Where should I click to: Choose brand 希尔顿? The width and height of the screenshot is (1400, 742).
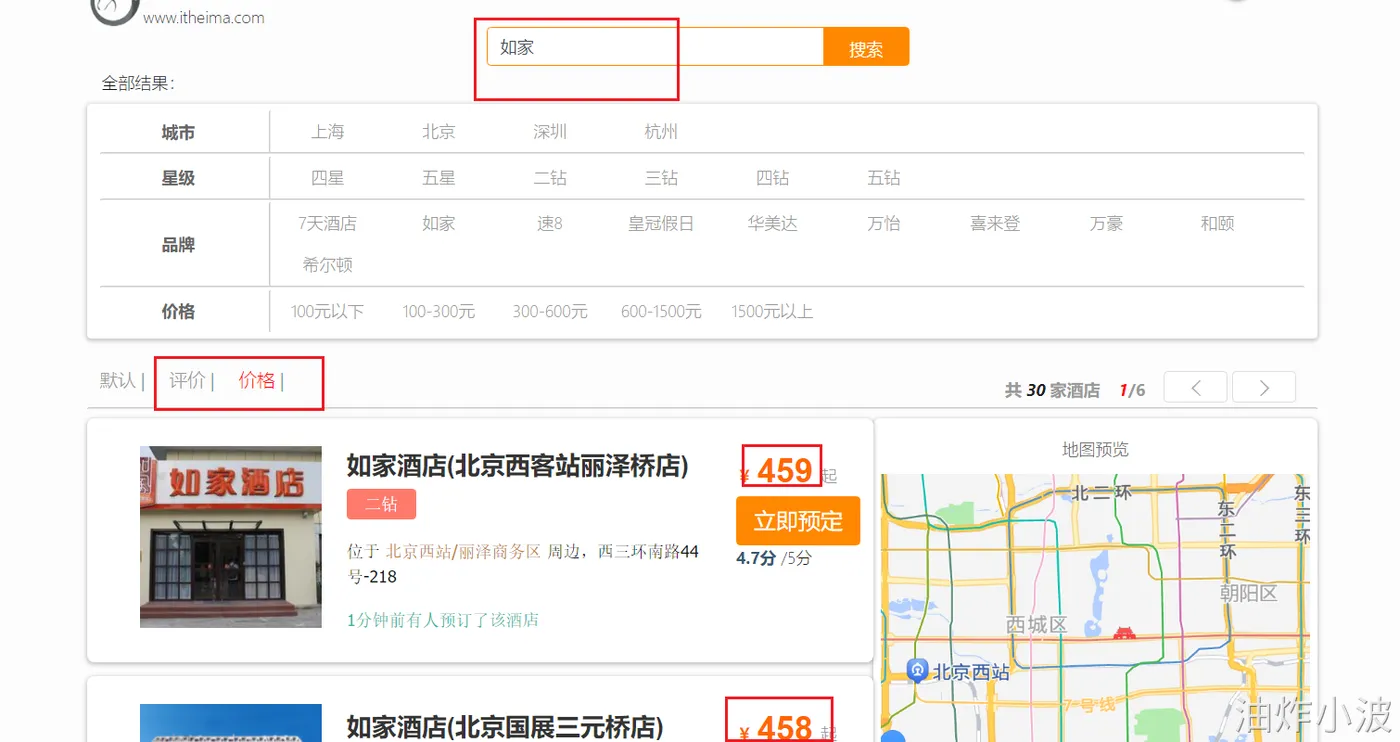click(327, 266)
